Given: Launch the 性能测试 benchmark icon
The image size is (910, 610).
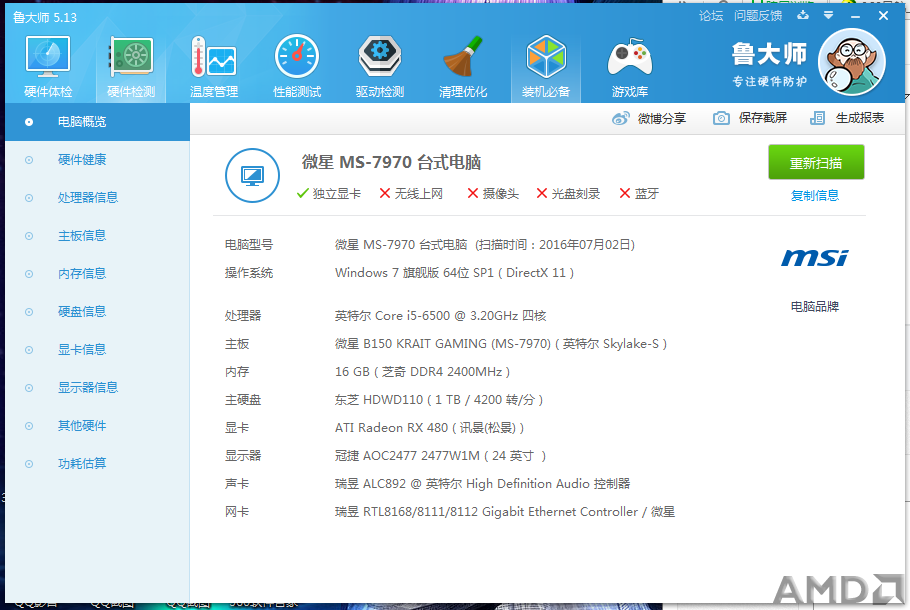Looking at the screenshot, I should pos(297,67).
